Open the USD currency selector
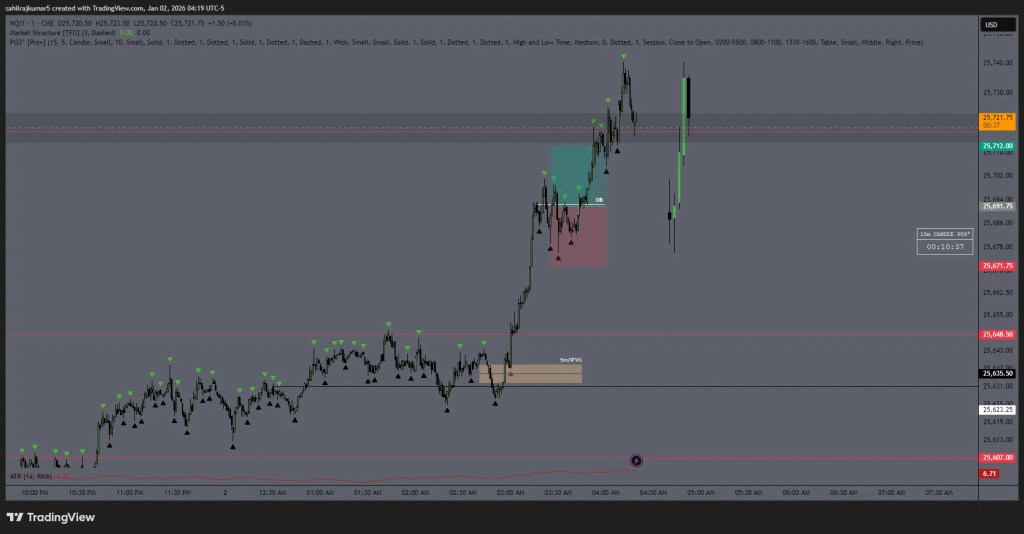This screenshot has height=534, width=1024. point(991,25)
